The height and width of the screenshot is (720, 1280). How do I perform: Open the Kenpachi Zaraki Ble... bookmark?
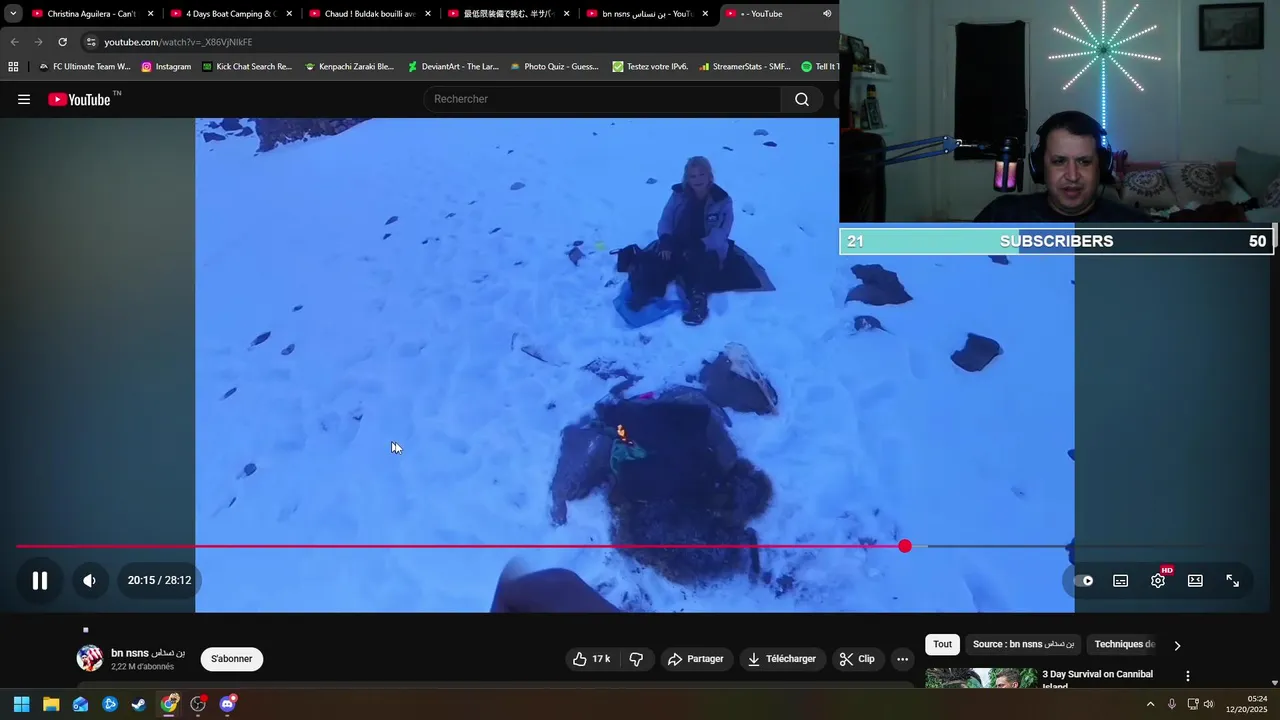[x=349, y=67]
